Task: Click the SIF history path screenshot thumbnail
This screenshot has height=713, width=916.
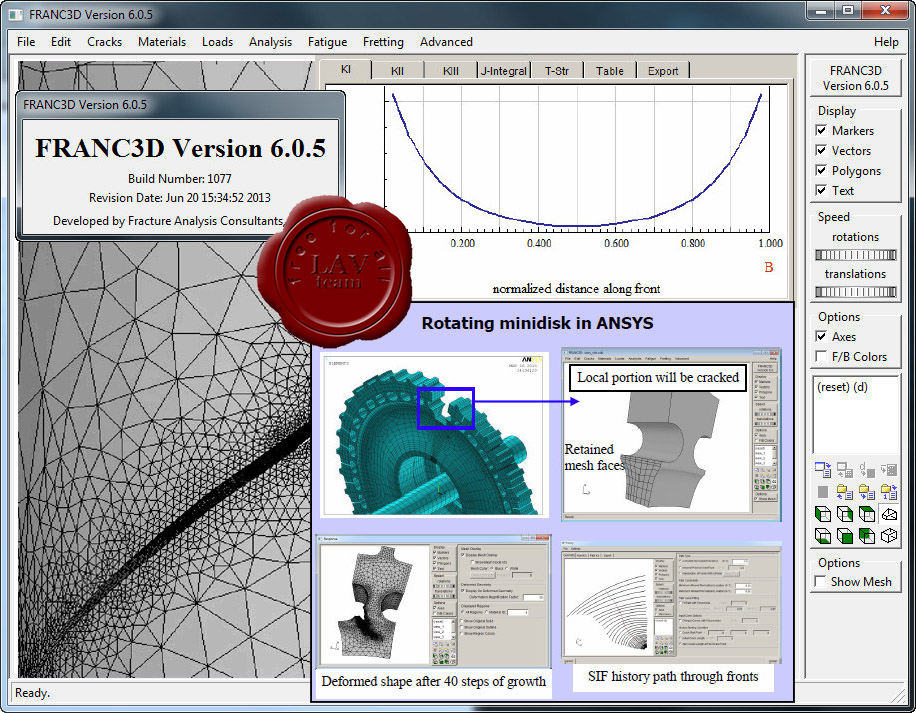Action: click(x=671, y=601)
